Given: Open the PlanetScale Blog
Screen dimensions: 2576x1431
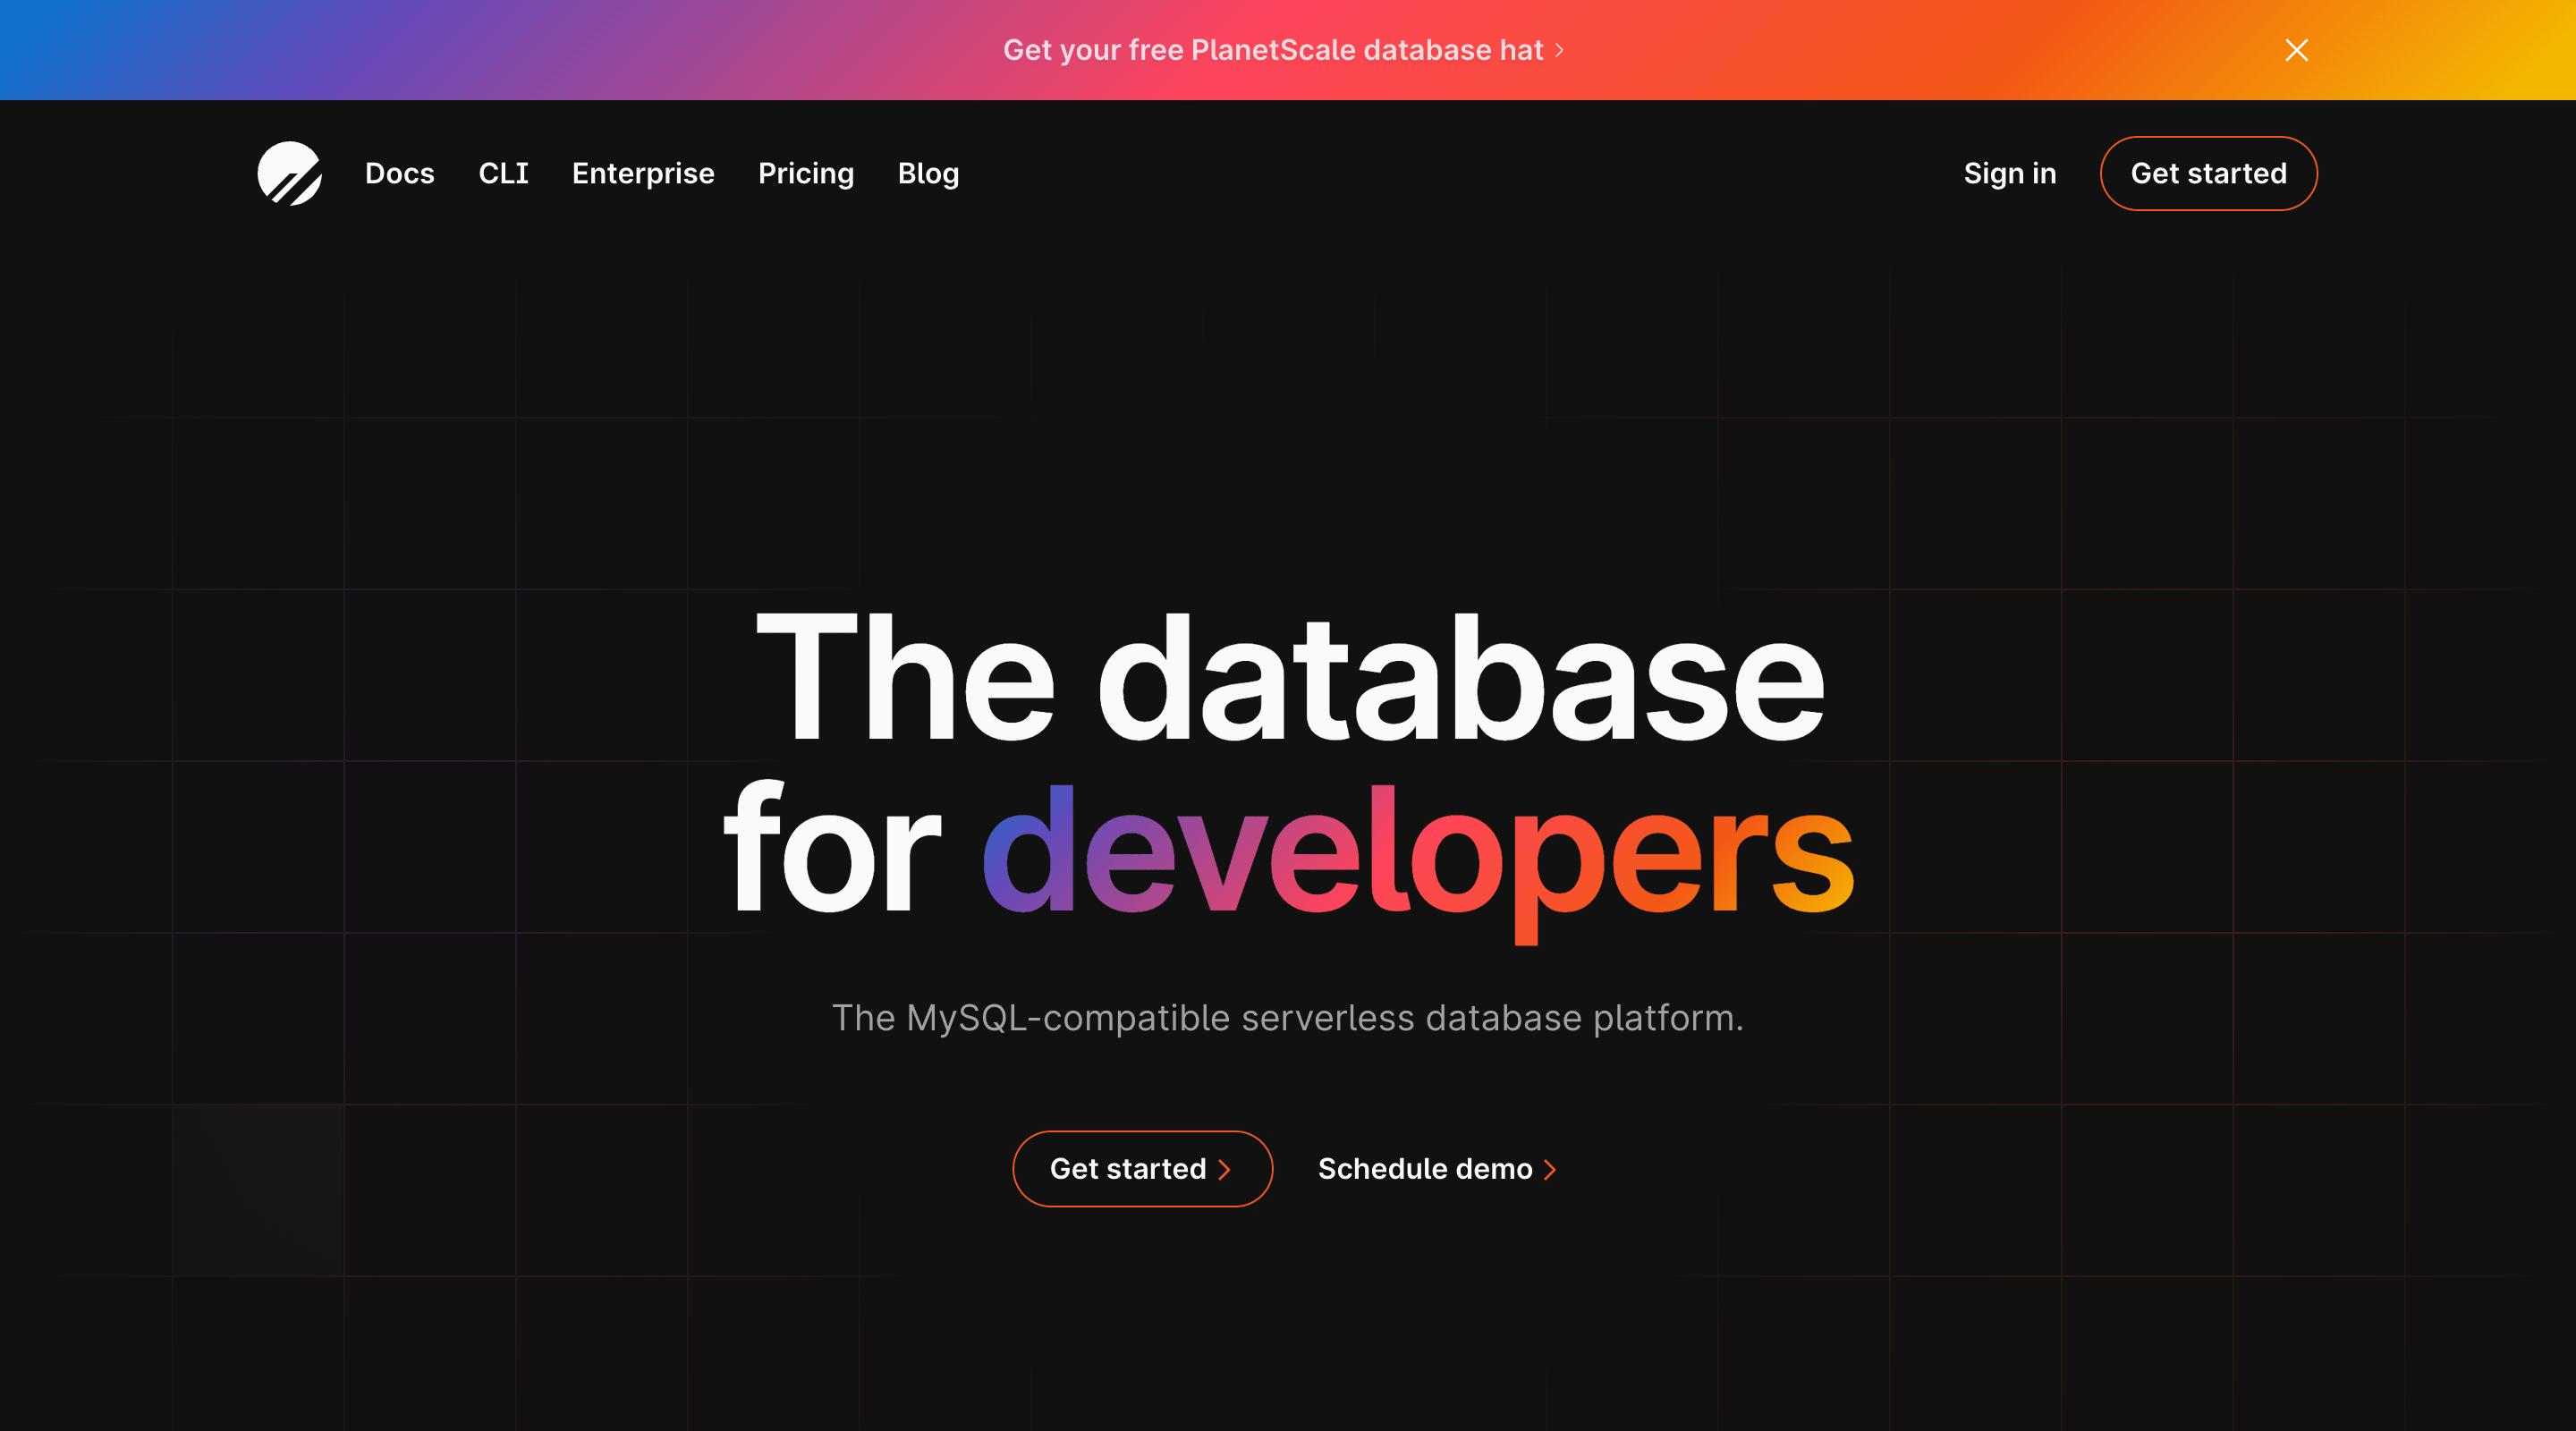Looking at the screenshot, I should coord(927,173).
